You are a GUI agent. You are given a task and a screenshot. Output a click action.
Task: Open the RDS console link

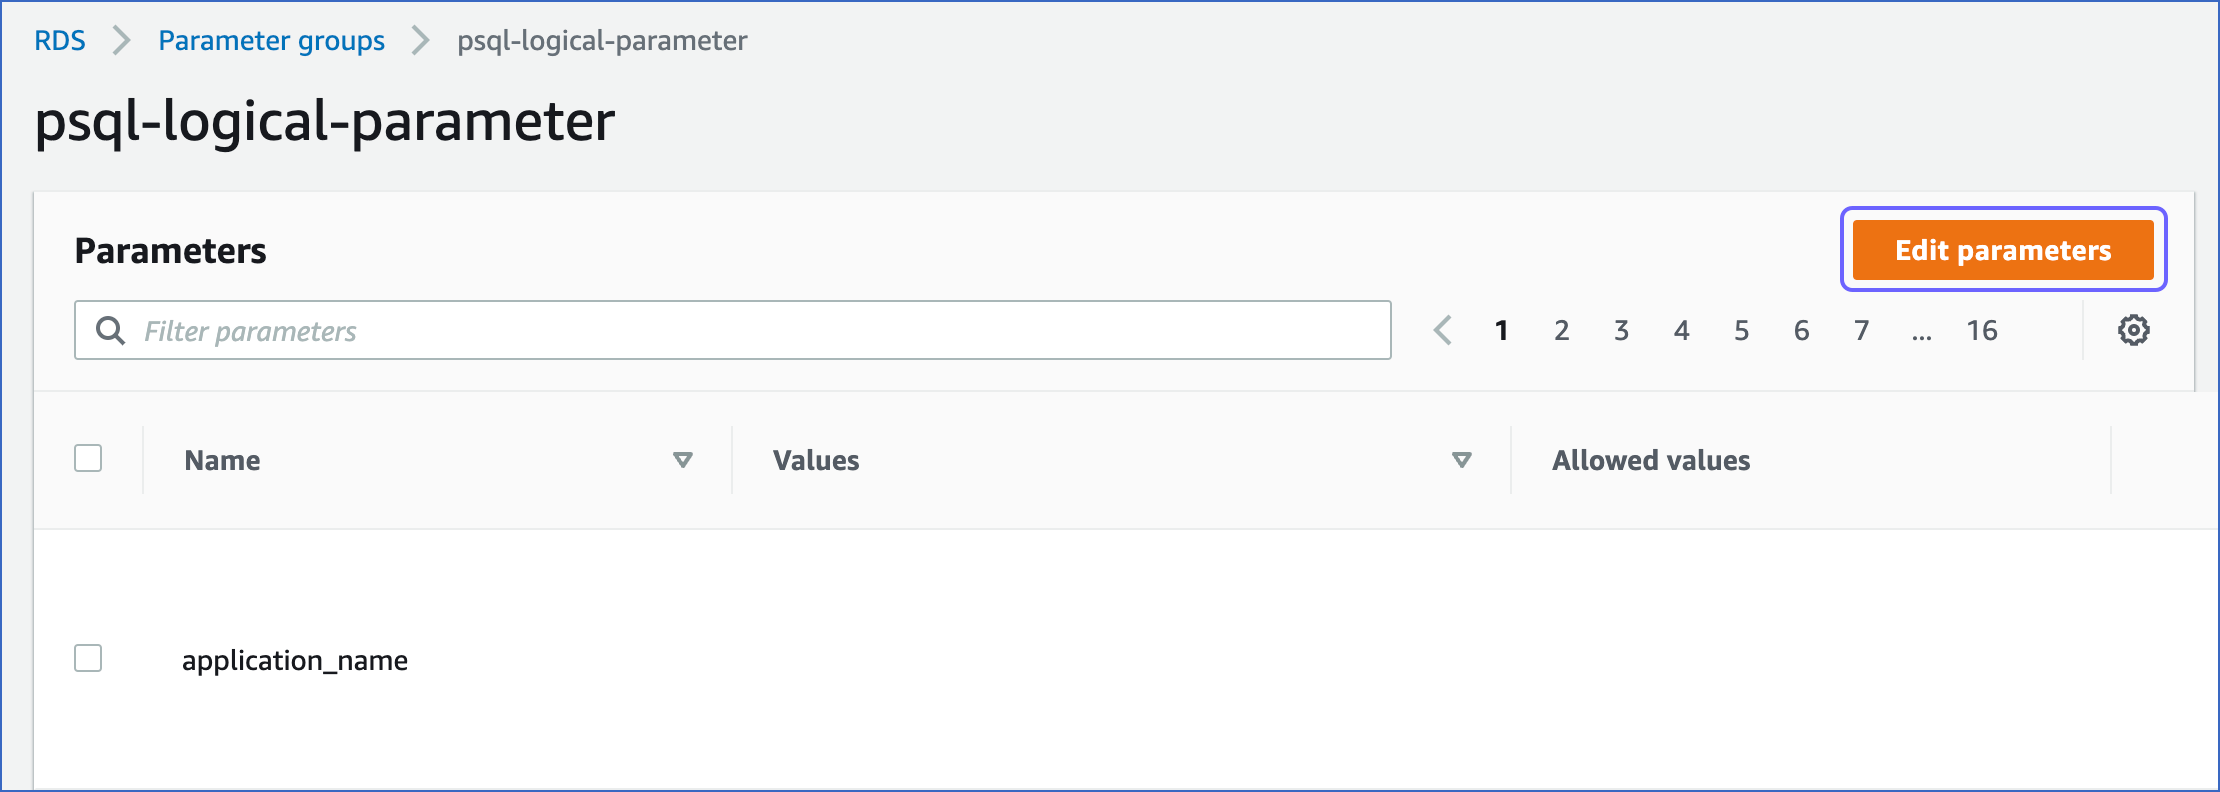tap(59, 41)
